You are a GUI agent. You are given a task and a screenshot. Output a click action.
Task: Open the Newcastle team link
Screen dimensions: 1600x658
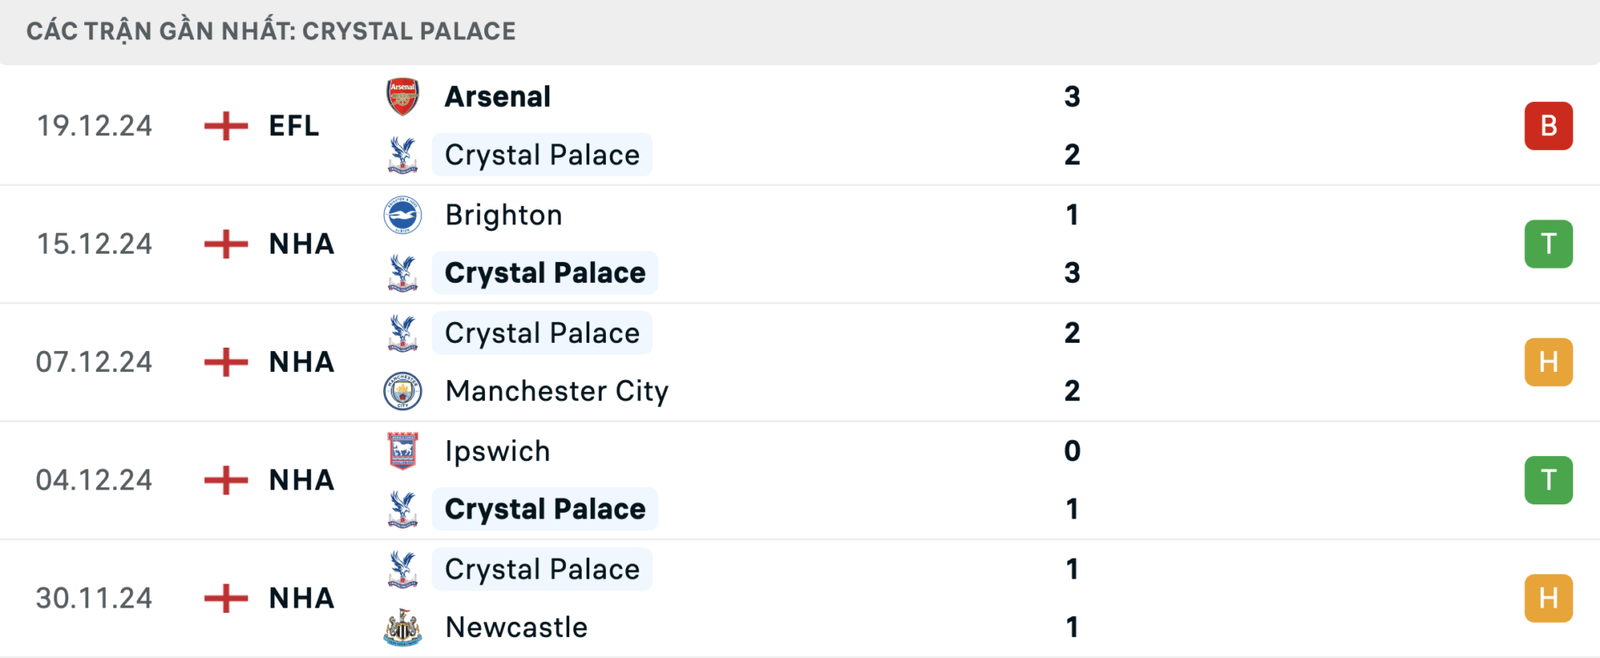coord(516,627)
